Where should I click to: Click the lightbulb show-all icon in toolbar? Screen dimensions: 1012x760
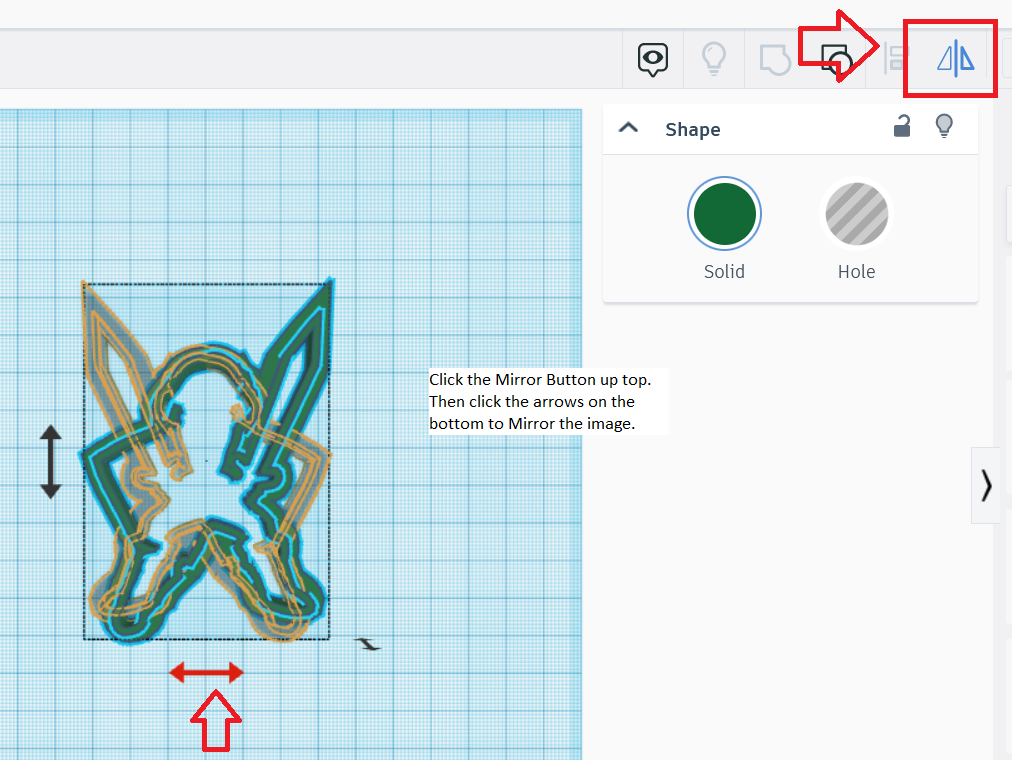[x=713, y=59]
